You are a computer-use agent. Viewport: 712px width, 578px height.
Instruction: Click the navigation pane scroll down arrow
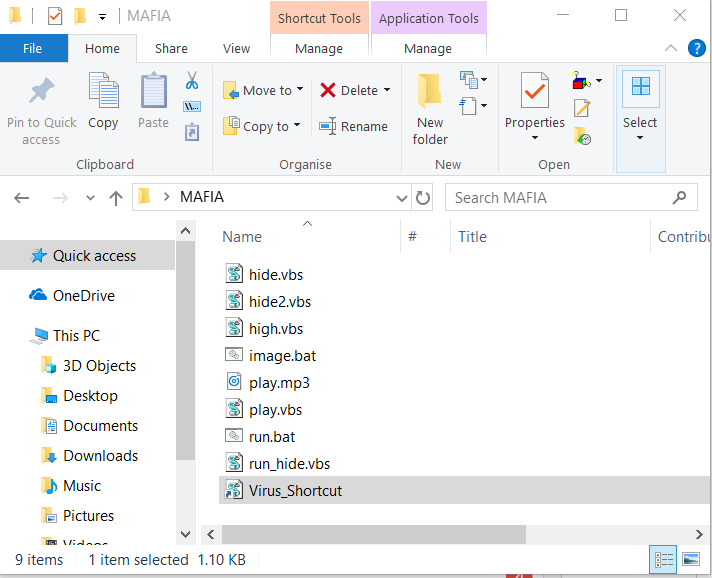point(185,534)
